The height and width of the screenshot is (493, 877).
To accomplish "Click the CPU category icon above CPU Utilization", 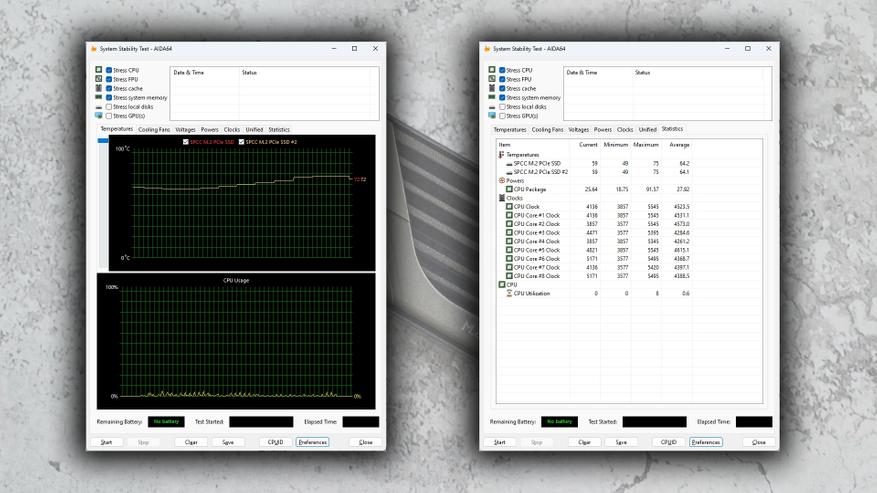I will pyautogui.click(x=502, y=284).
